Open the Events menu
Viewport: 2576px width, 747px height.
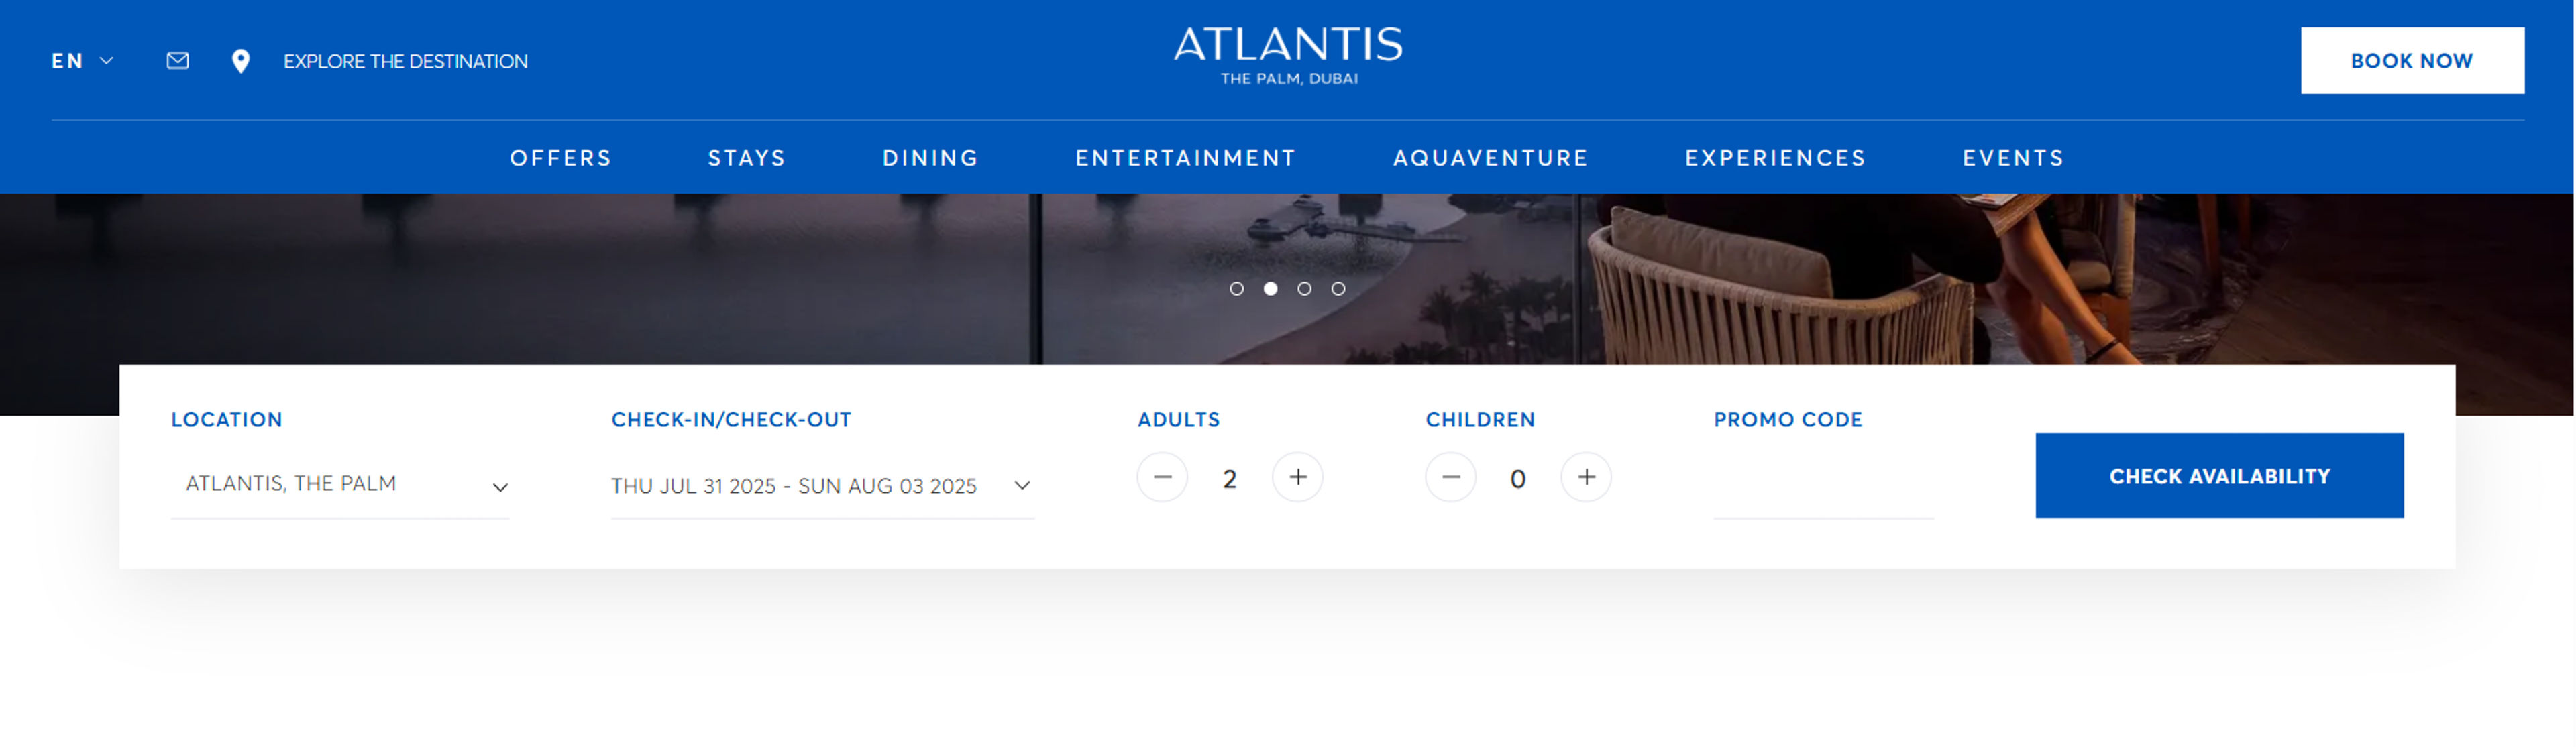pyautogui.click(x=2013, y=158)
